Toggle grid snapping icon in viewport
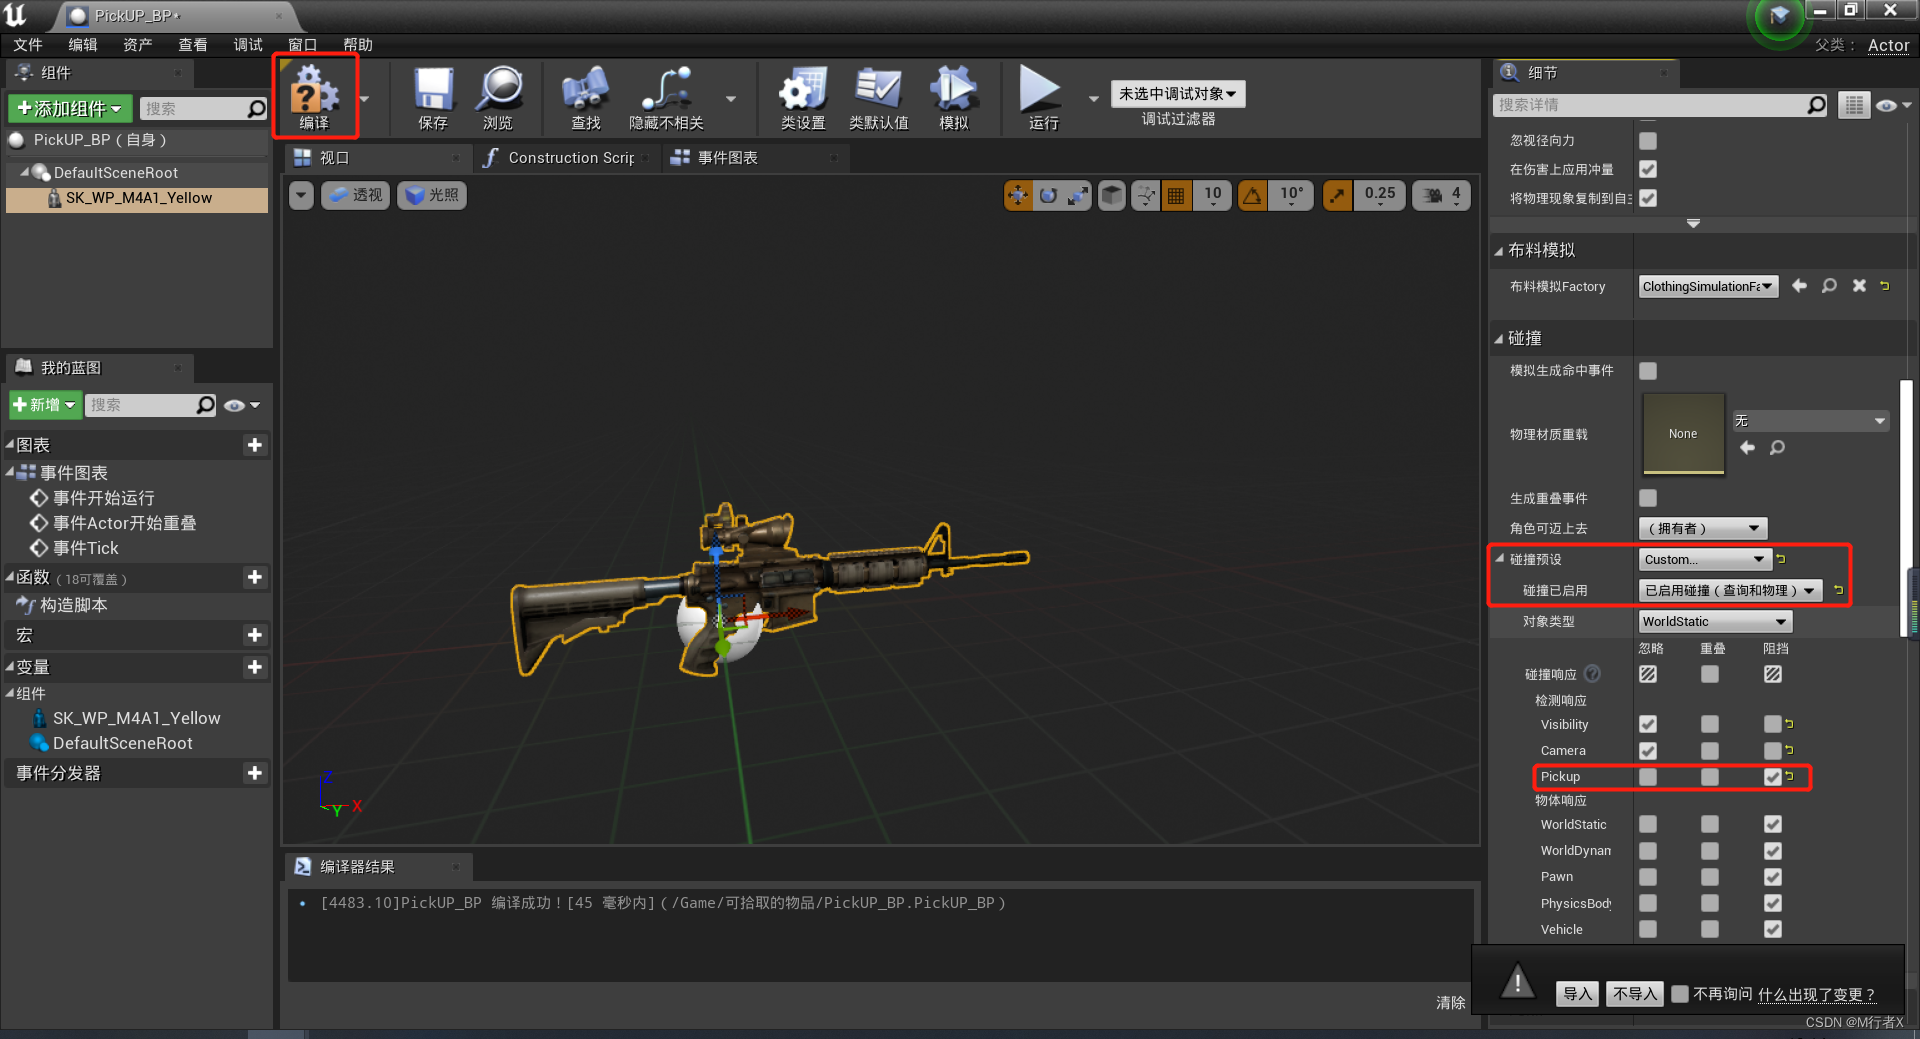The height and width of the screenshot is (1039, 1920). (x=1176, y=195)
